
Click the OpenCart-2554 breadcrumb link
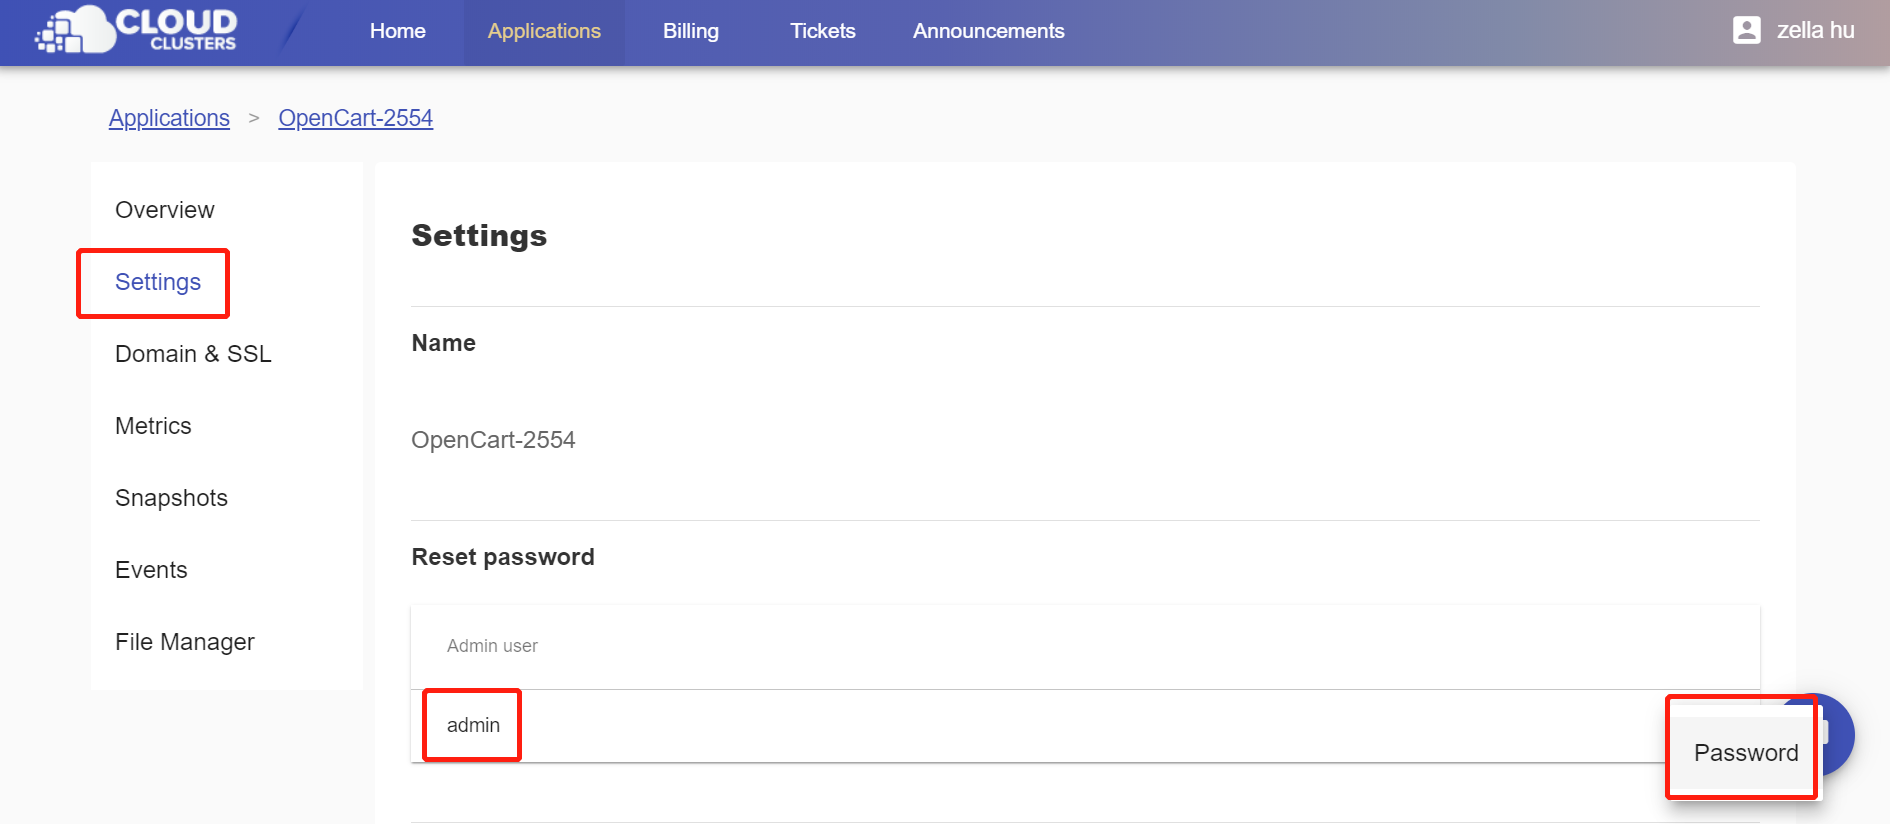pos(355,118)
